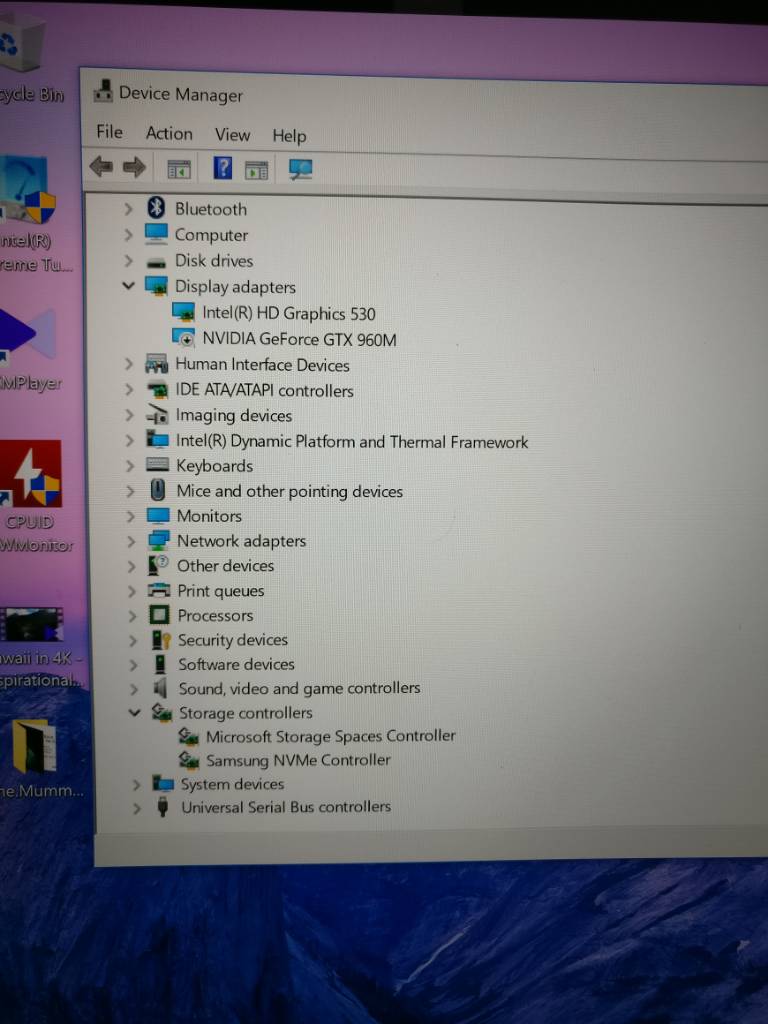This screenshot has height=1024, width=768.
Task: Click the Human Interface Devices icon
Action: (157, 363)
